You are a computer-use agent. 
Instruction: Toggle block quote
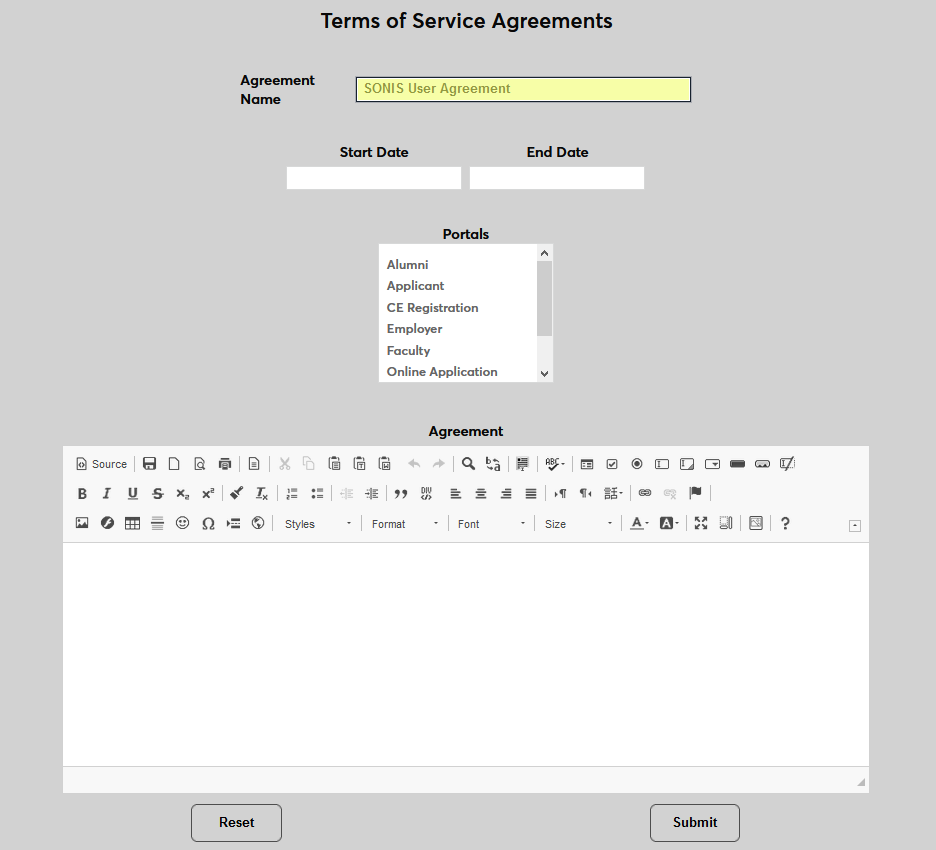pyautogui.click(x=401, y=494)
